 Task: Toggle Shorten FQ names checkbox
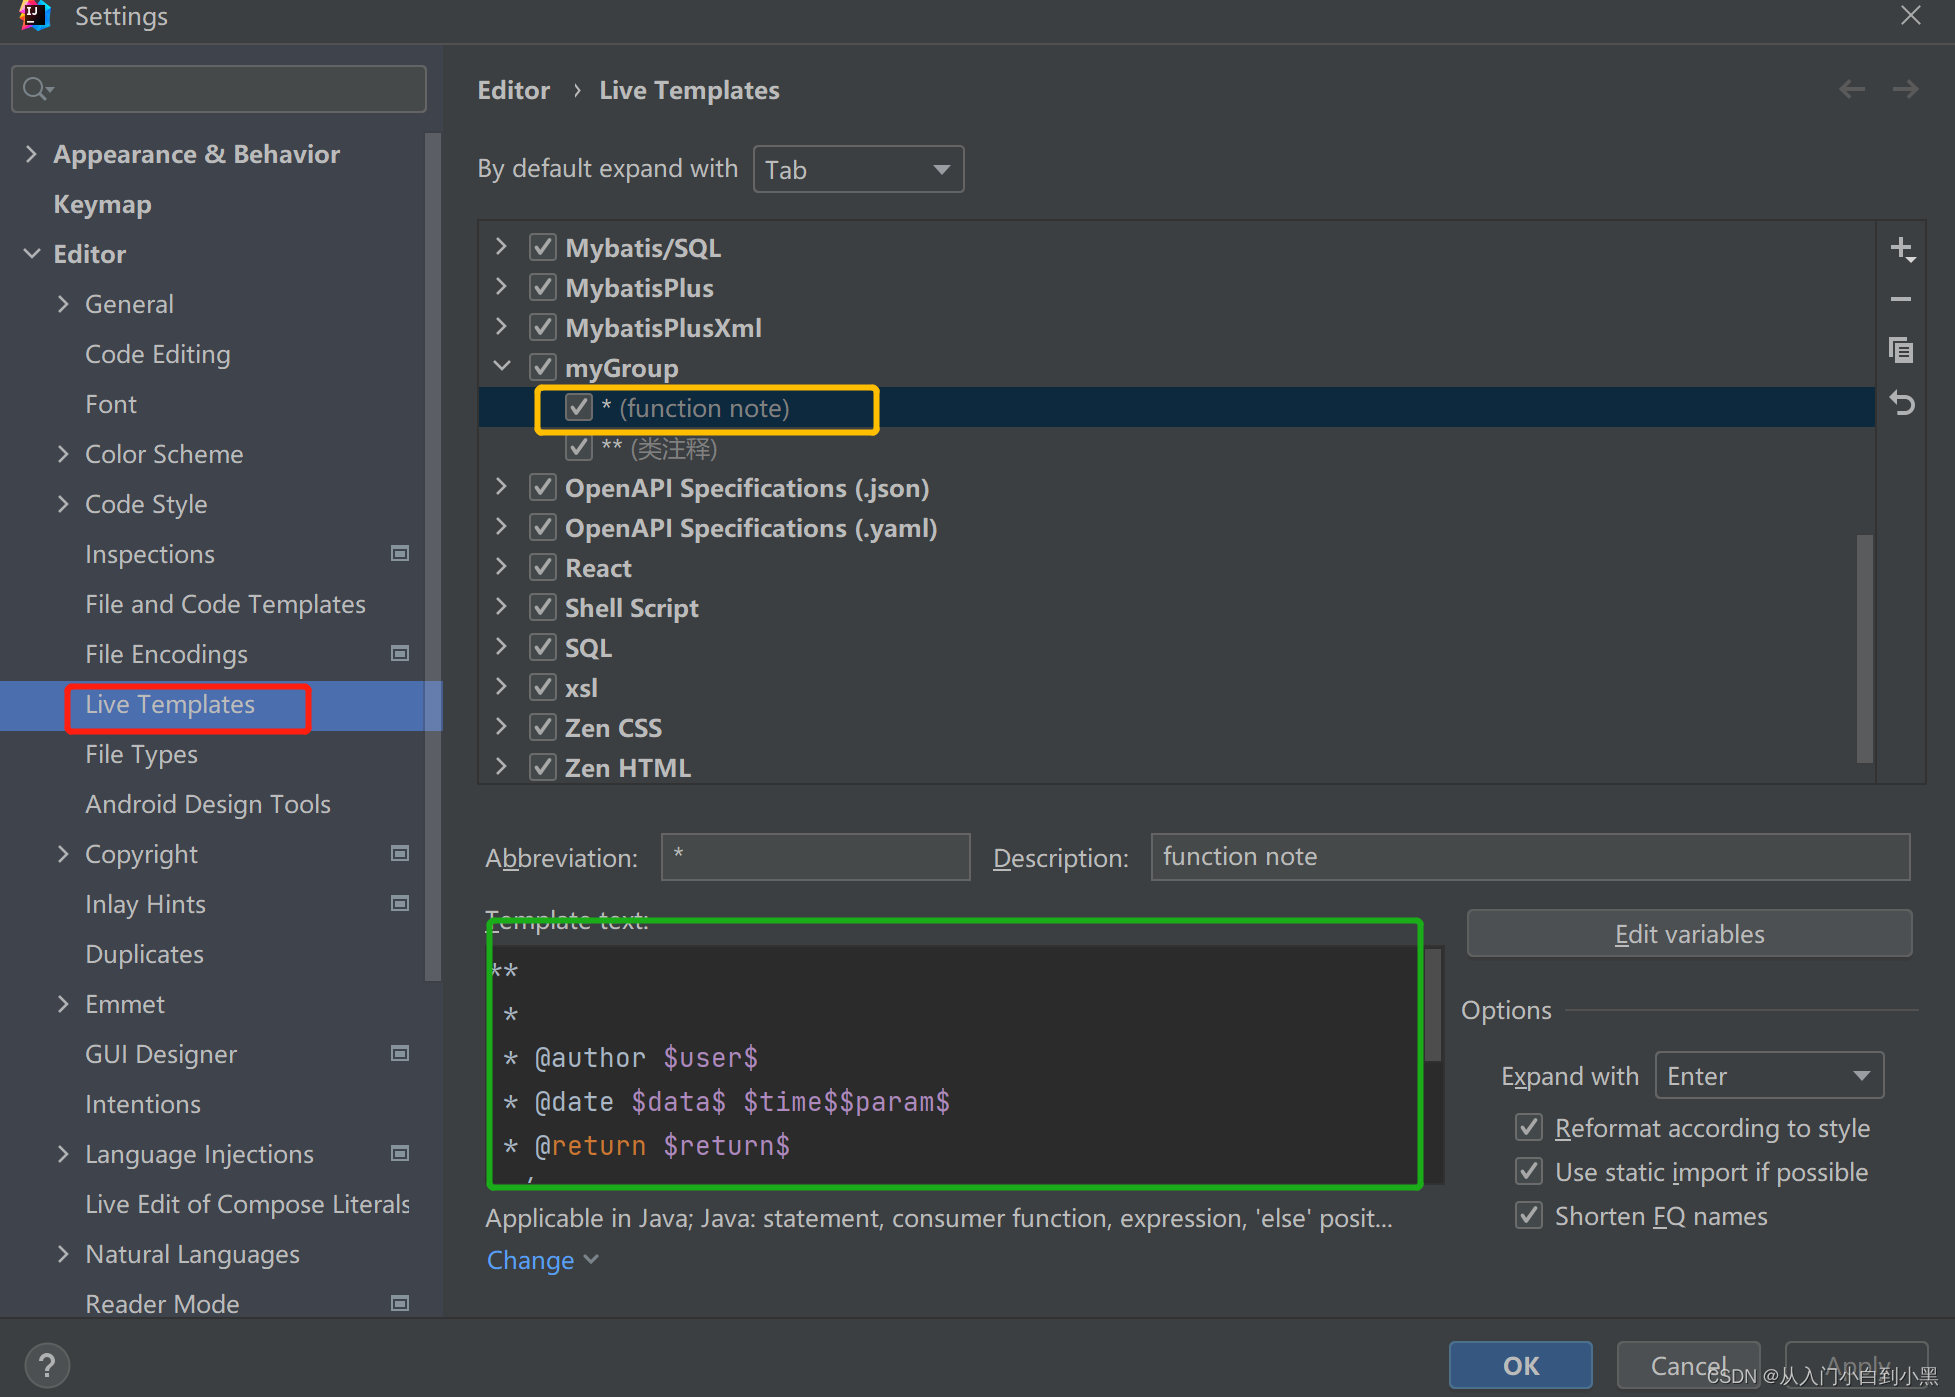(x=1529, y=1215)
